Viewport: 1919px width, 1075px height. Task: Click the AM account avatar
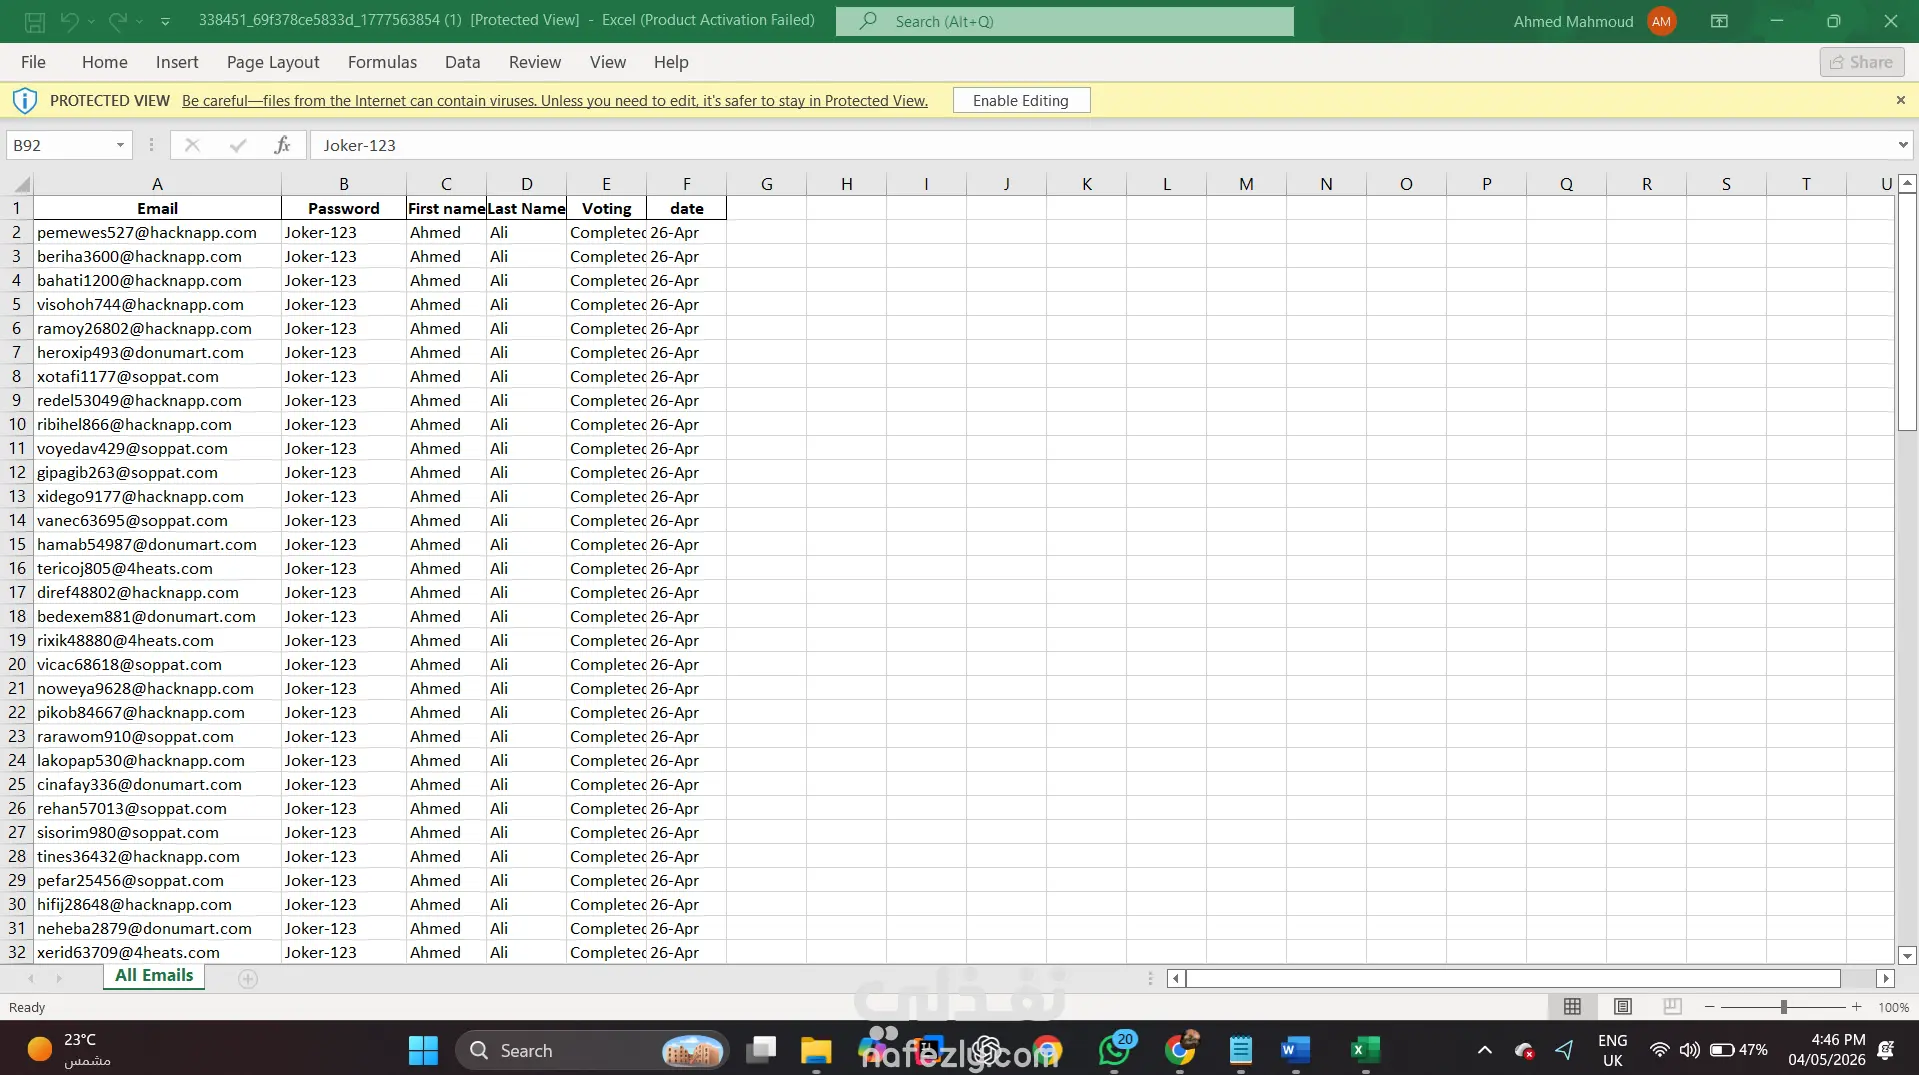pyautogui.click(x=1661, y=21)
